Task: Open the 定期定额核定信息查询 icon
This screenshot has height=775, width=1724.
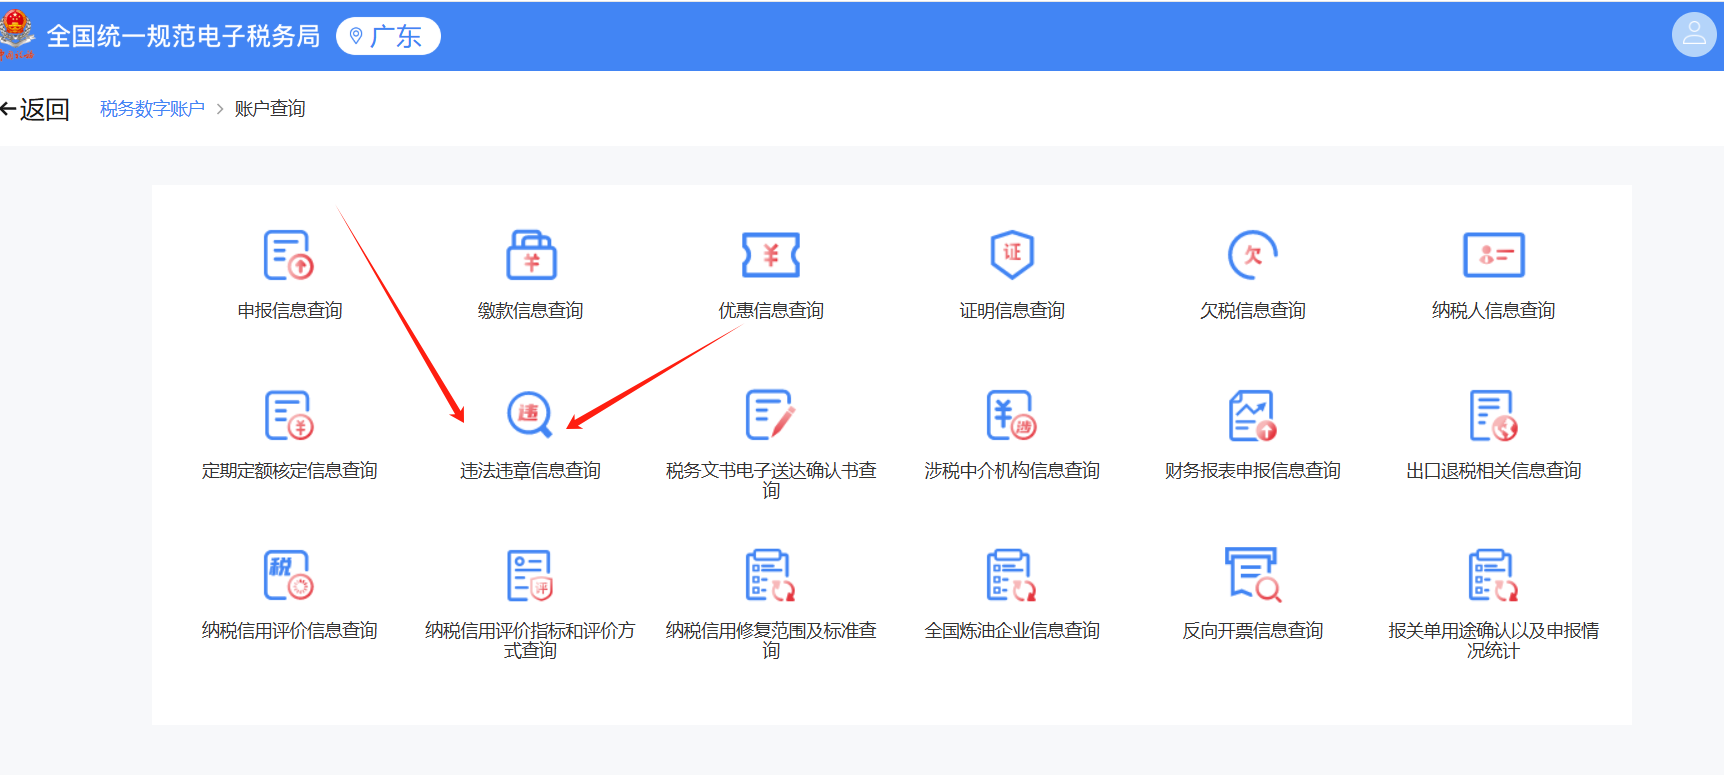Action: (289, 415)
